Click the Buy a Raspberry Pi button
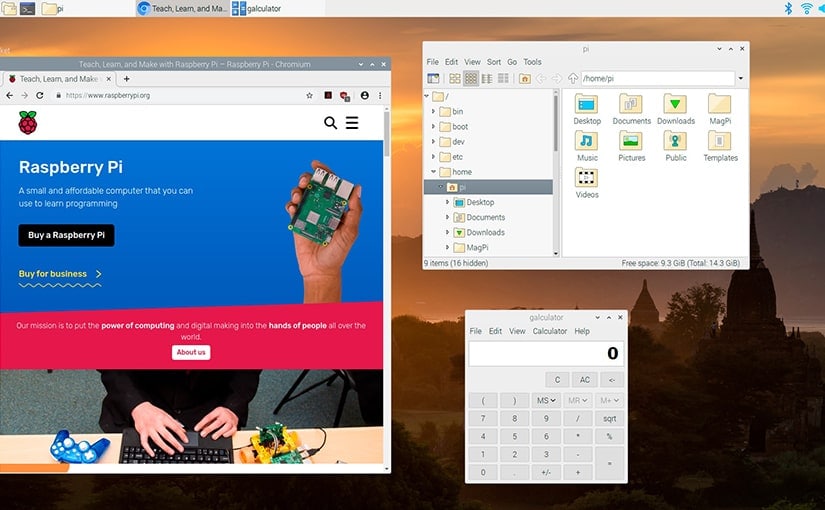Screen dimensions: 825x510 (66, 235)
